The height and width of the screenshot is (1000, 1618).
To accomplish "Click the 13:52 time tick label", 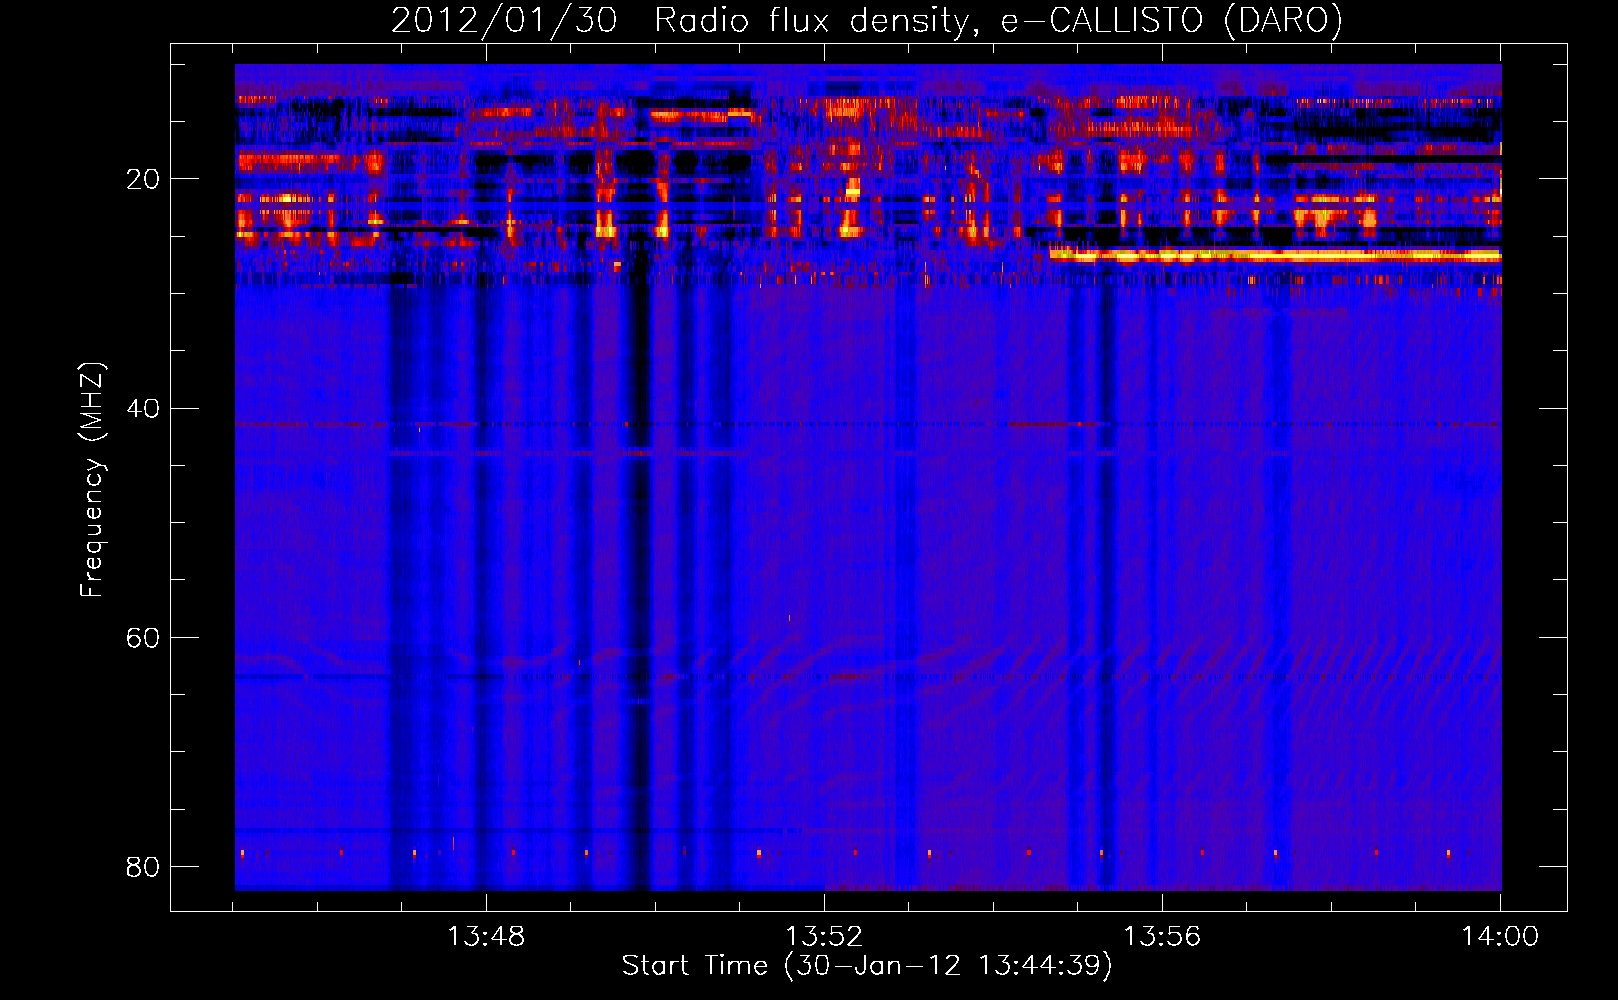I will click(824, 937).
